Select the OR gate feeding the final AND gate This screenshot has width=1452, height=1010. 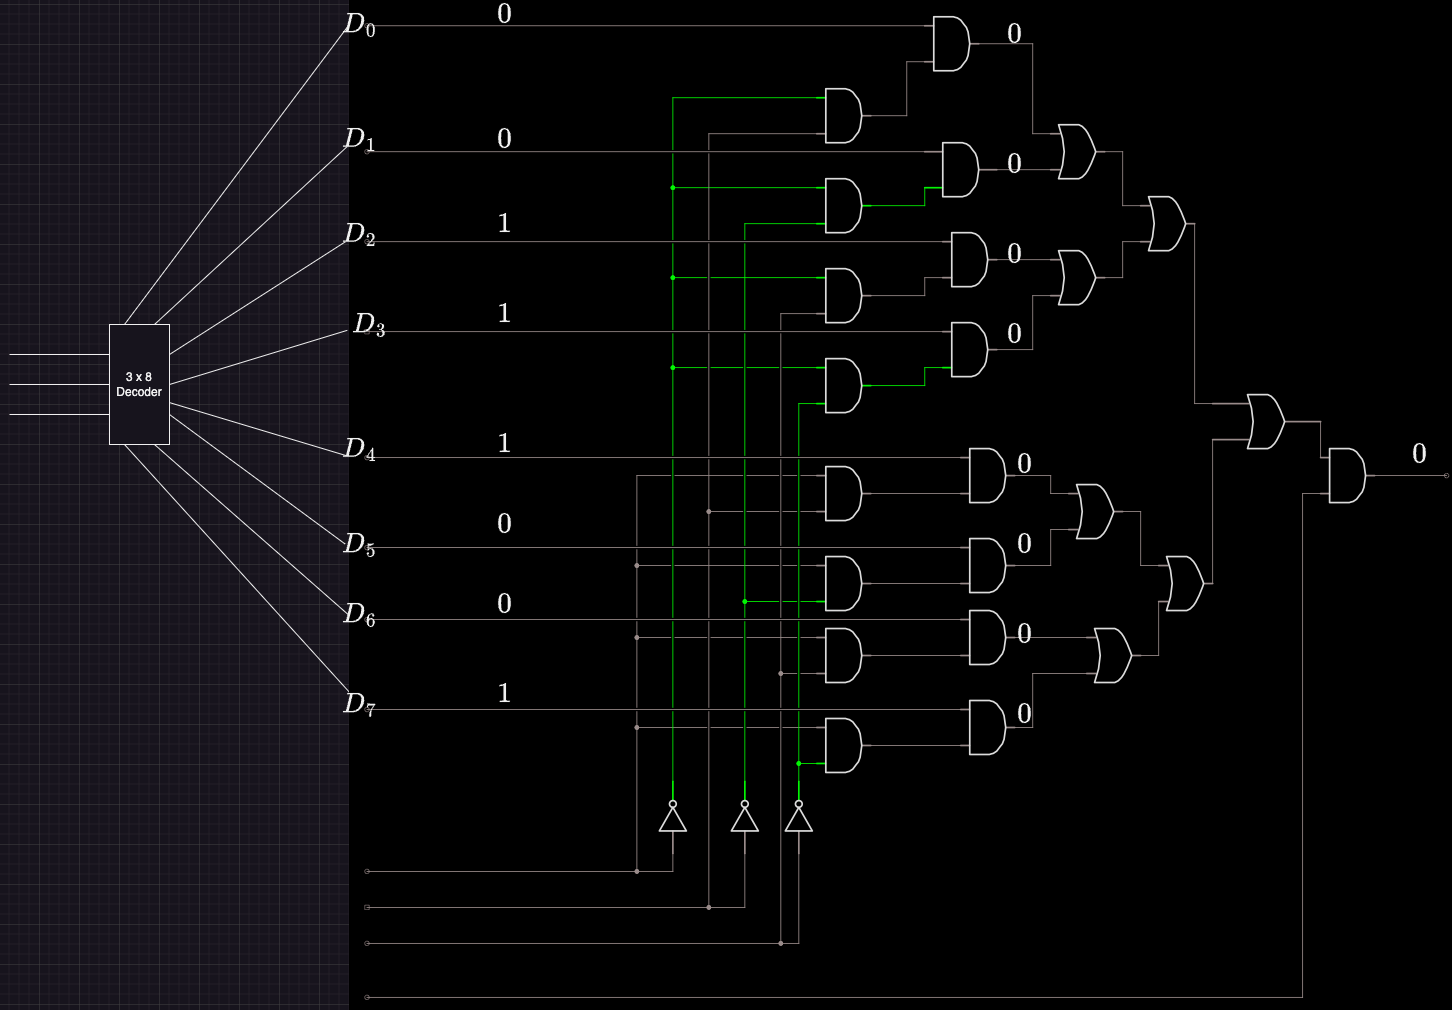click(x=1266, y=422)
